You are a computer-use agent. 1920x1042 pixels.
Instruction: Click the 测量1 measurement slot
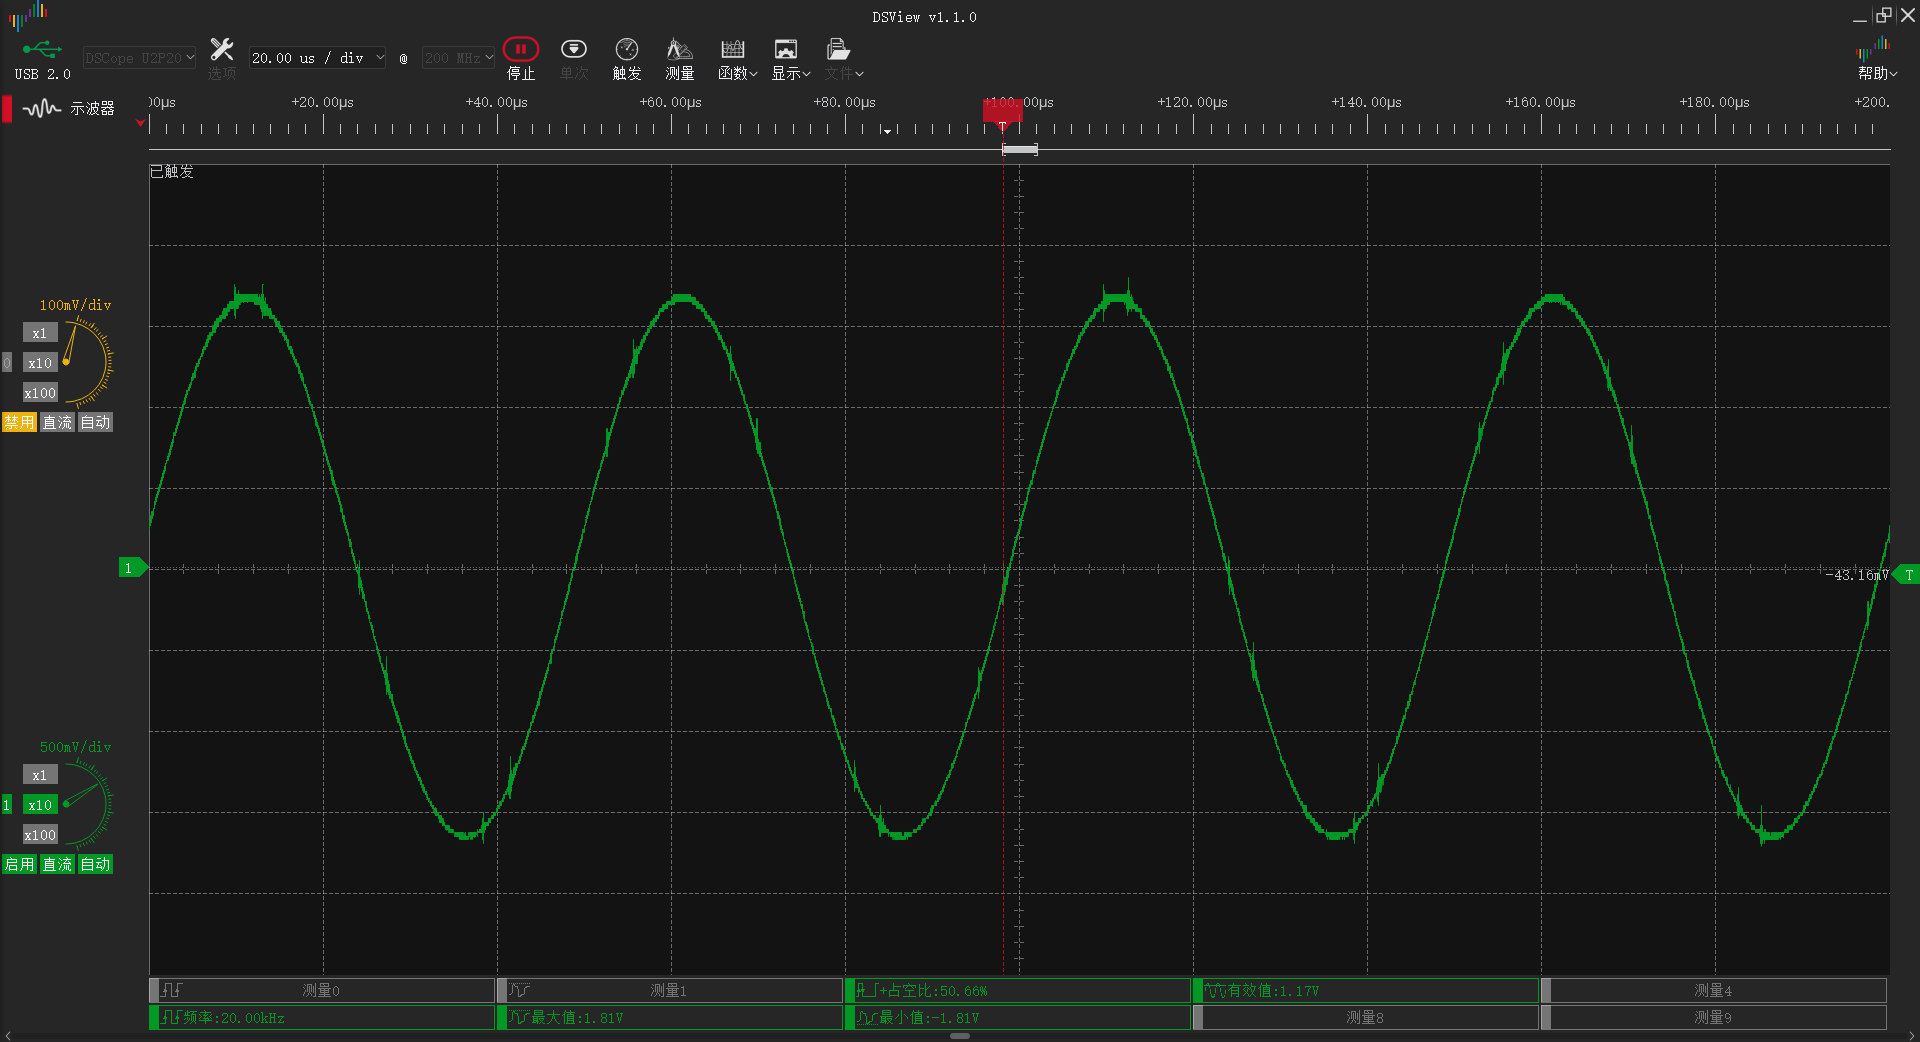click(x=669, y=990)
